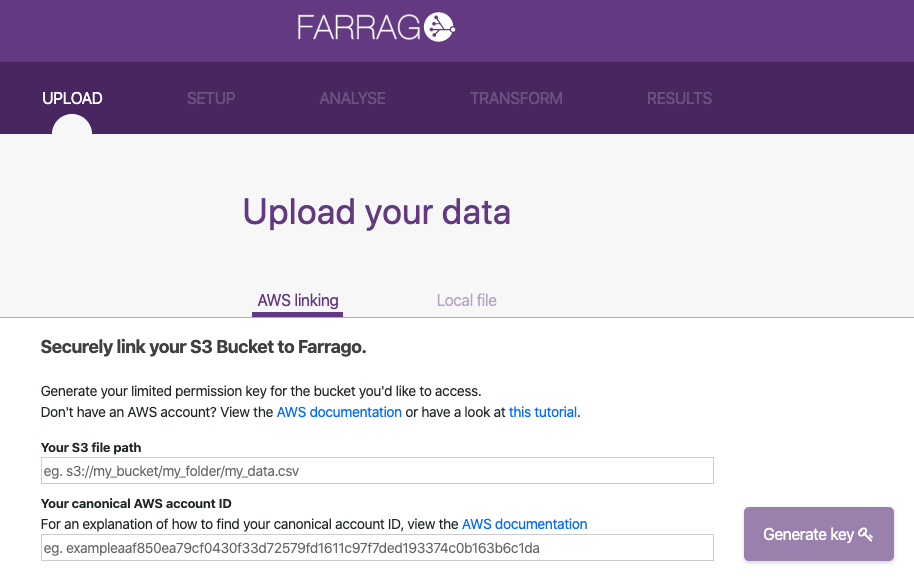Click the circular network icon beside FARRAGO text
Screen dimensions: 914x585
tap(438, 26)
